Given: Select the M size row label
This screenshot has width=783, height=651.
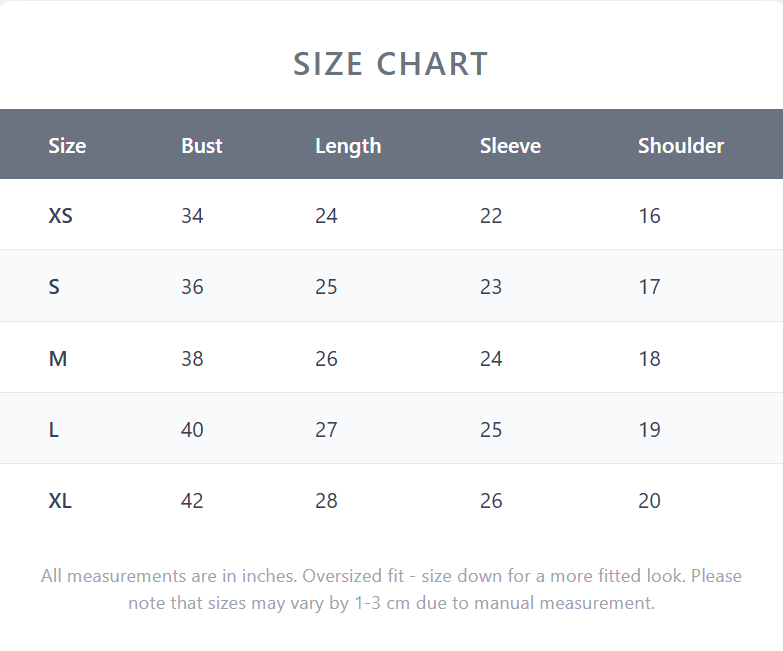Looking at the screenshot, I should click(57, 358).
